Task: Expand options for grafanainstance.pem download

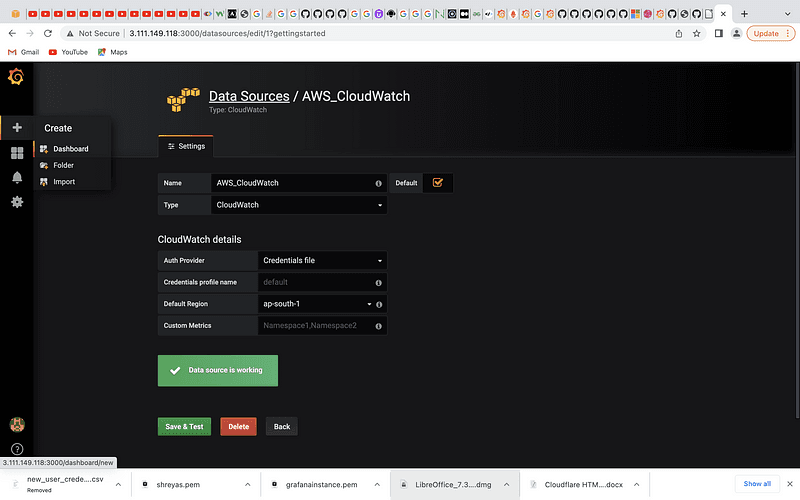Action: 377,484
